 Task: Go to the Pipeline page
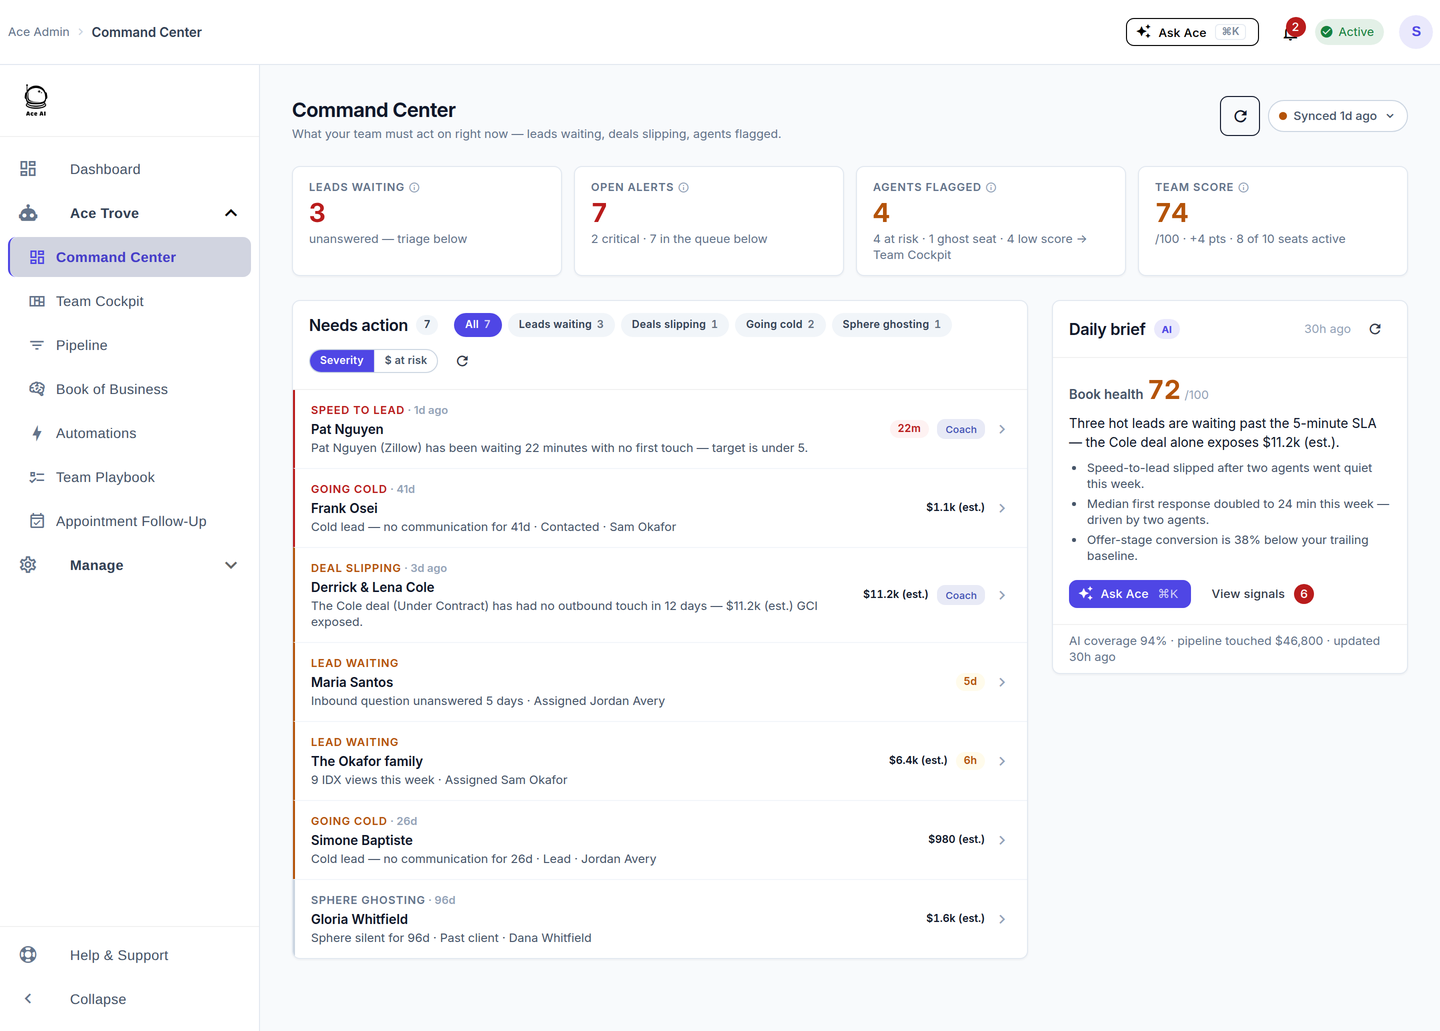click(129, 345)
